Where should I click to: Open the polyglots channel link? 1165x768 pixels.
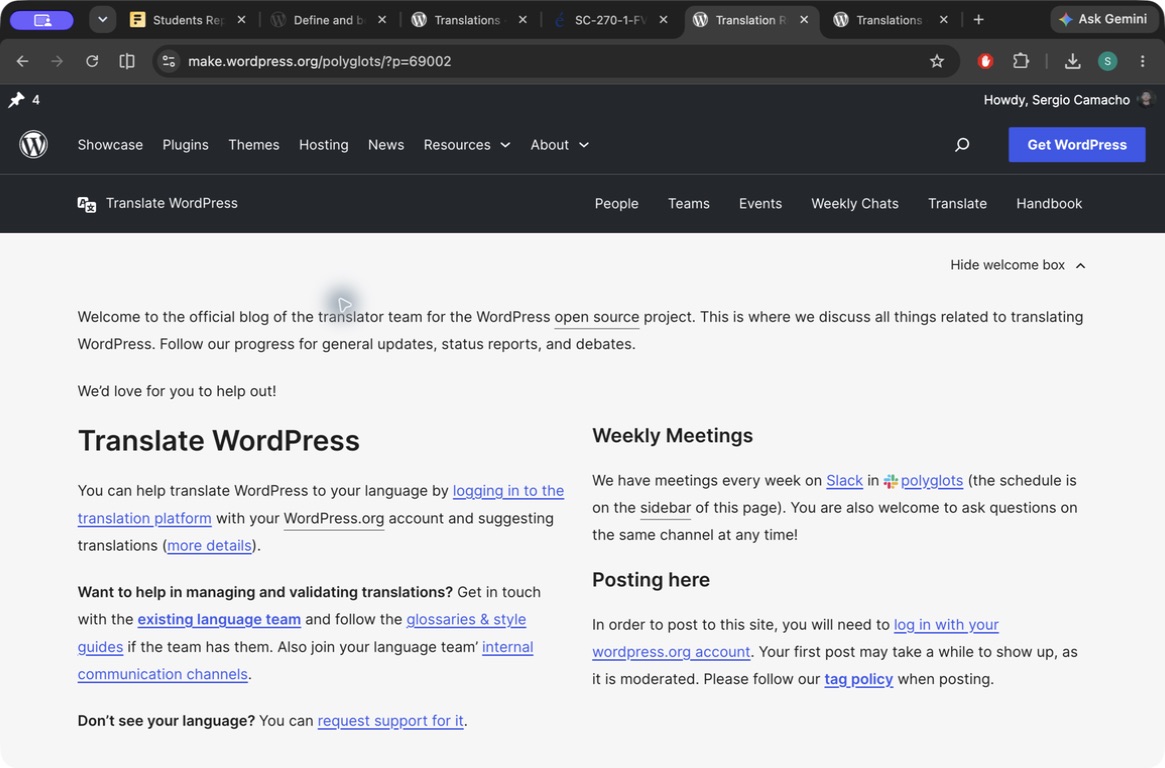pyautogui.click(x=931, y=481)
